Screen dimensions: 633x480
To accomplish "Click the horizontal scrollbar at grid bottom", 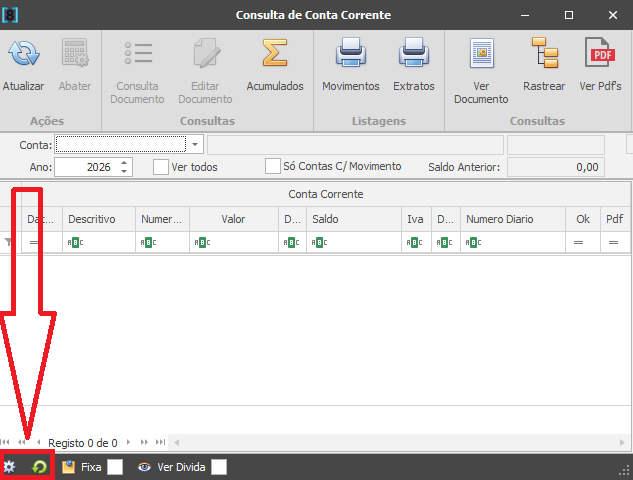I will point(400,442).
